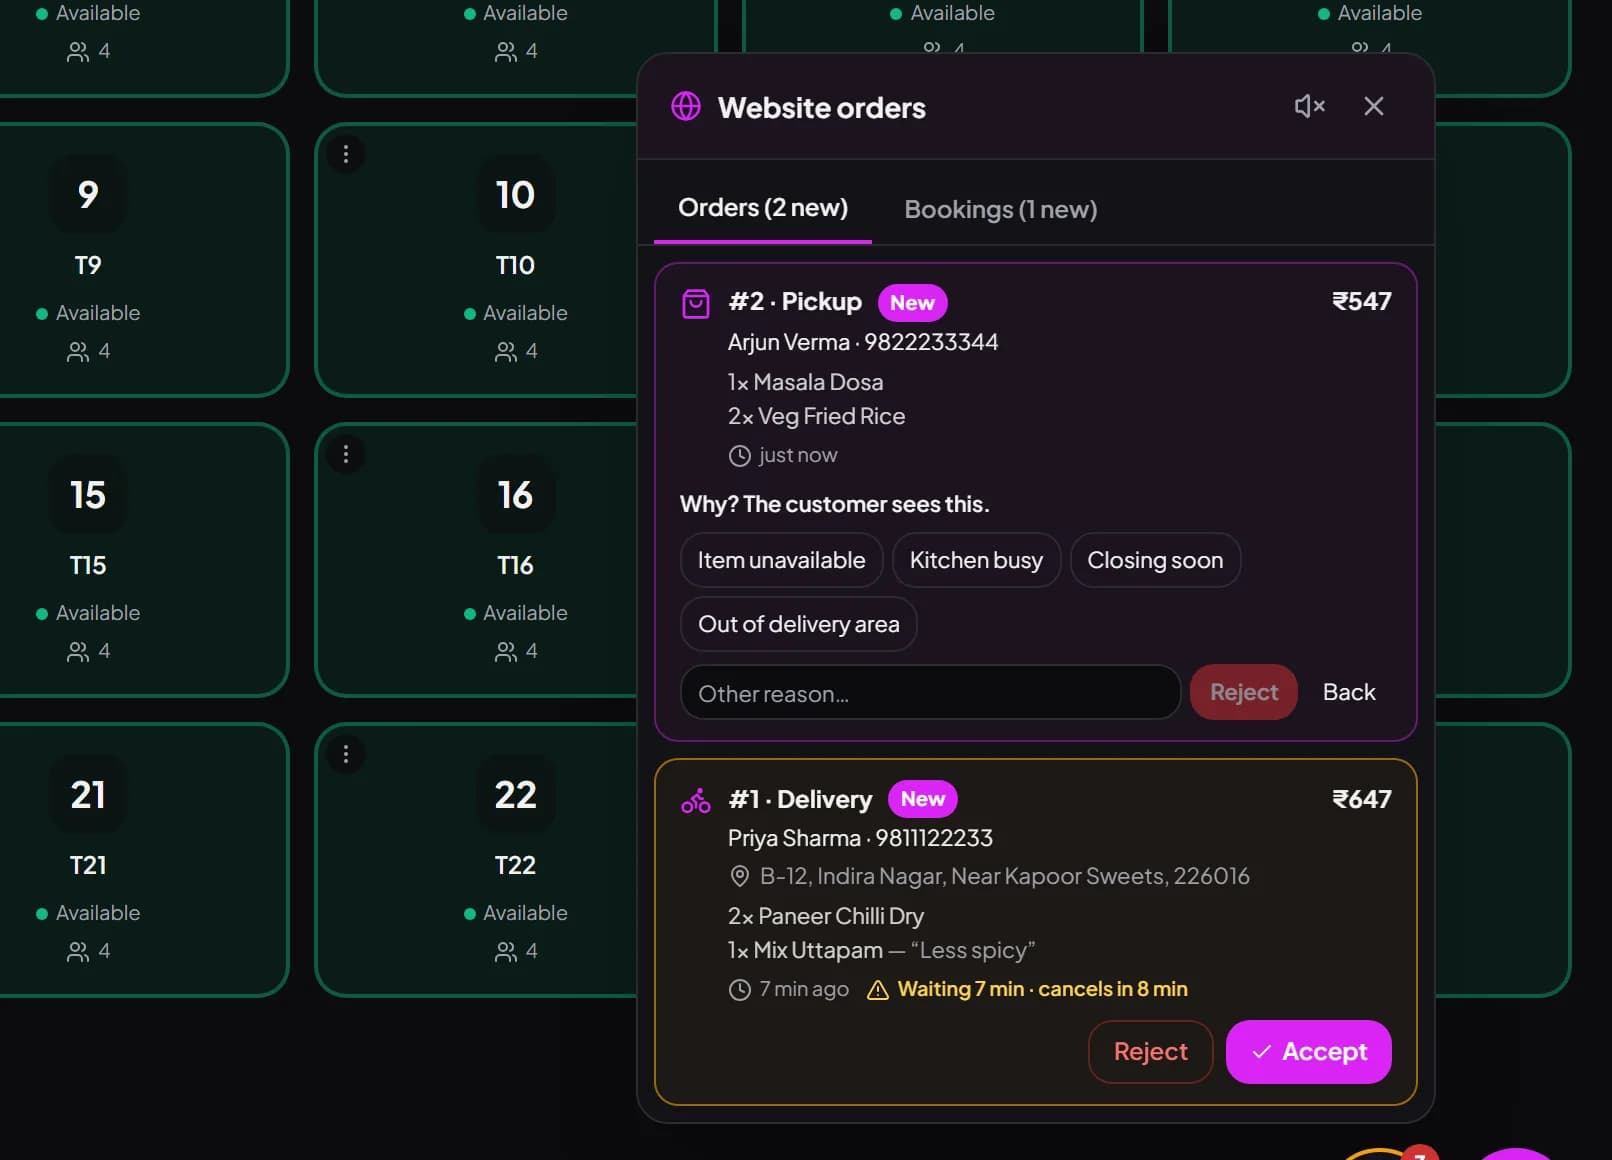Click customer name Priya Sharma · 9811122233
Screen dimensions: 1612x1160
tap(860, 838)
